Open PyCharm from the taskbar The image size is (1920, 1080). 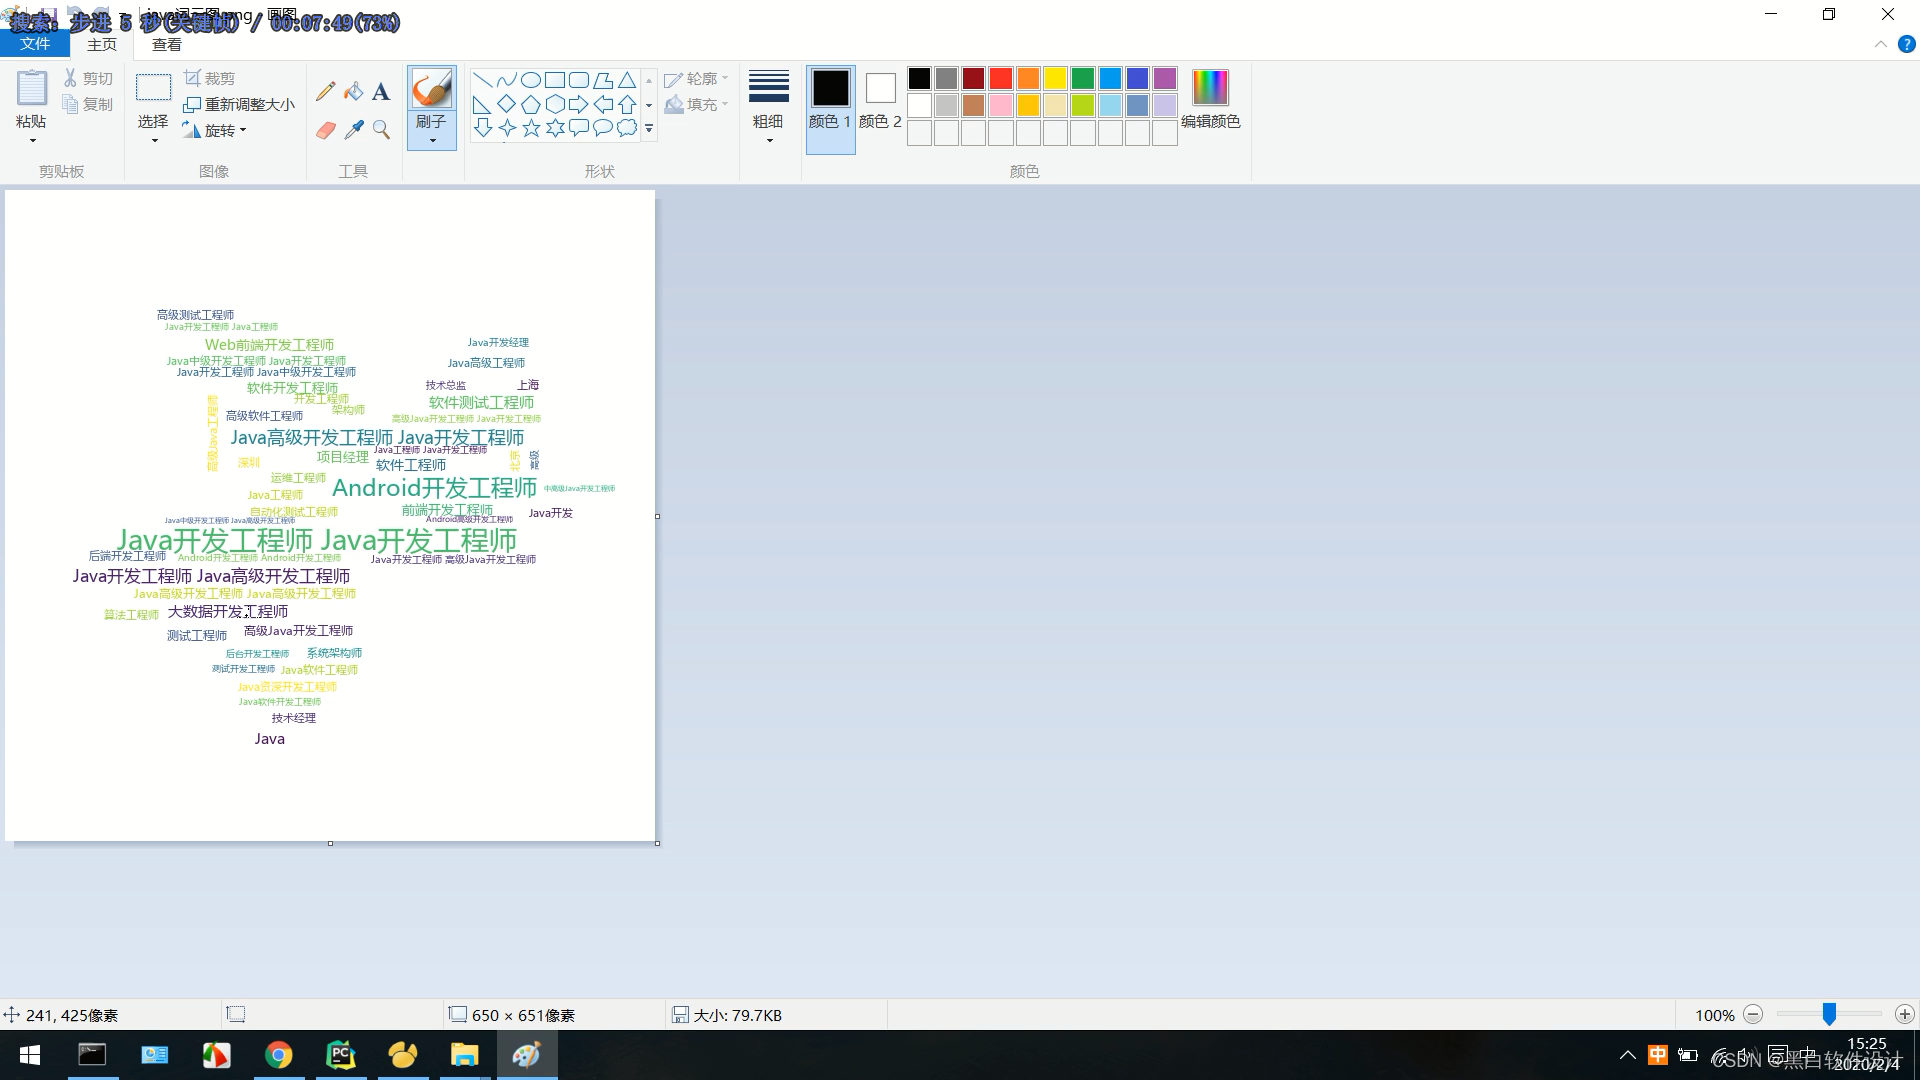pyautogui.click(x=340, y=1055)
